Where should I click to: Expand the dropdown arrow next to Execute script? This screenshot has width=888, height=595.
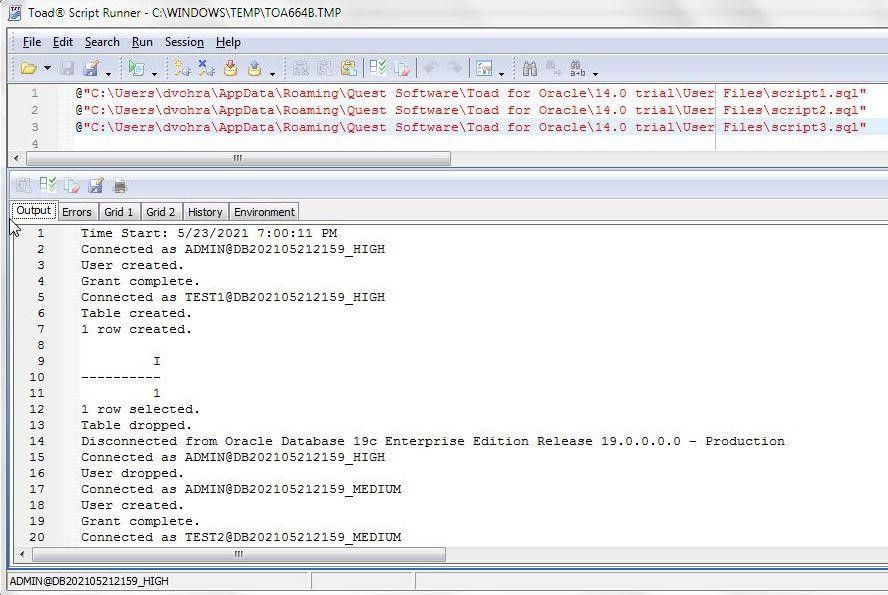[154, 73]
